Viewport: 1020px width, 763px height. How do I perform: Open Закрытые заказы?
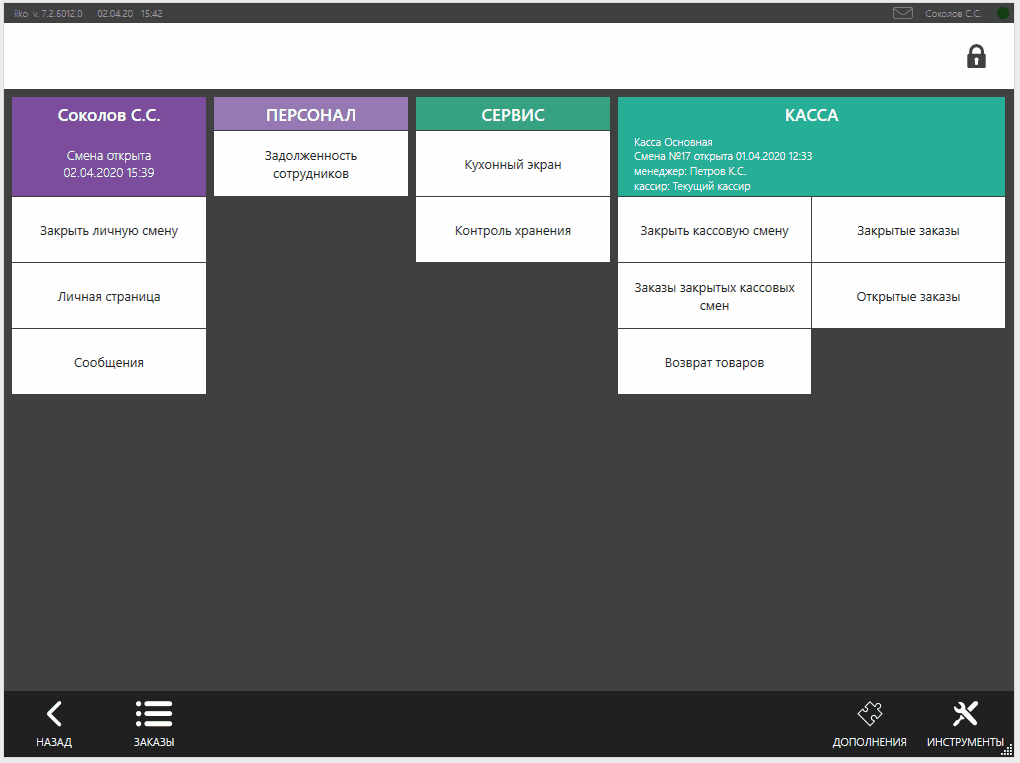908,230
